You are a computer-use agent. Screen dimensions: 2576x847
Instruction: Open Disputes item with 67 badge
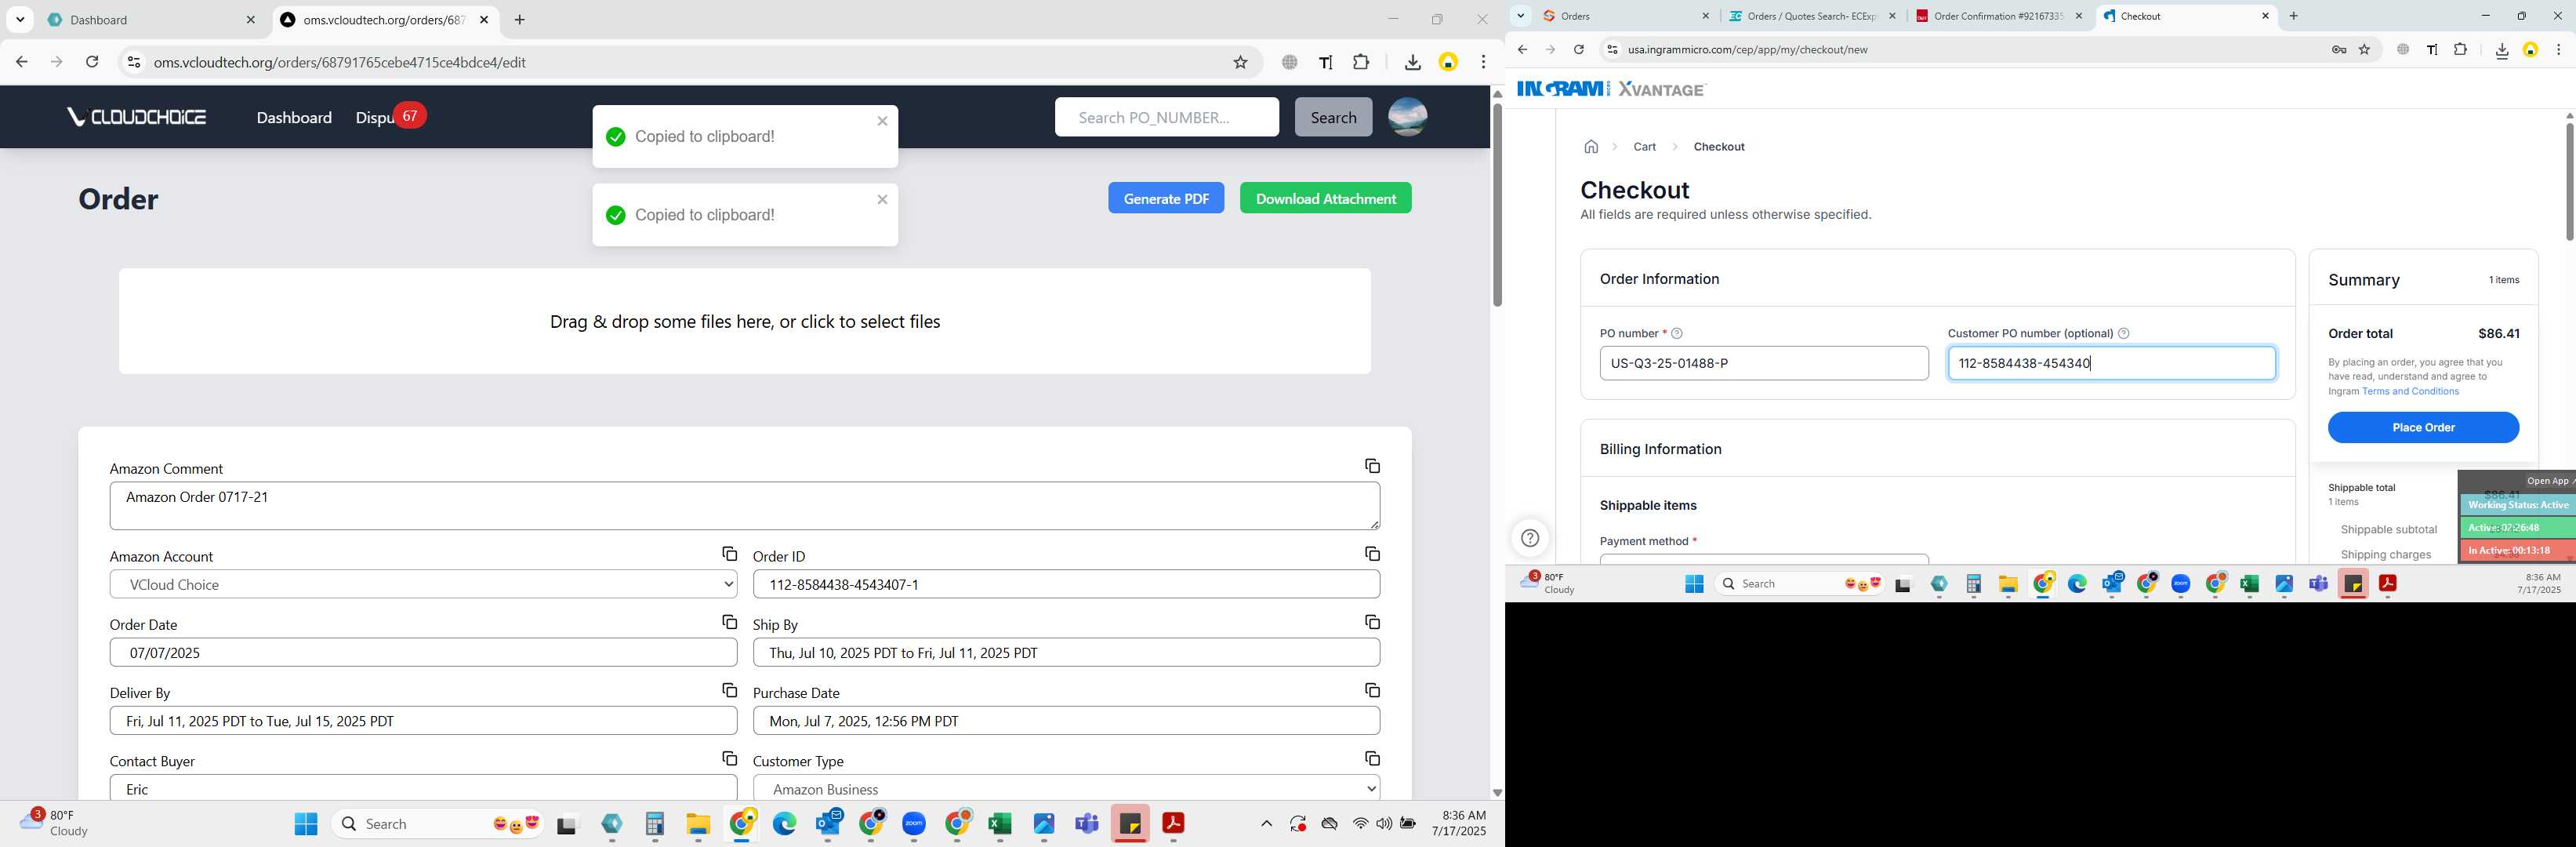390,117
